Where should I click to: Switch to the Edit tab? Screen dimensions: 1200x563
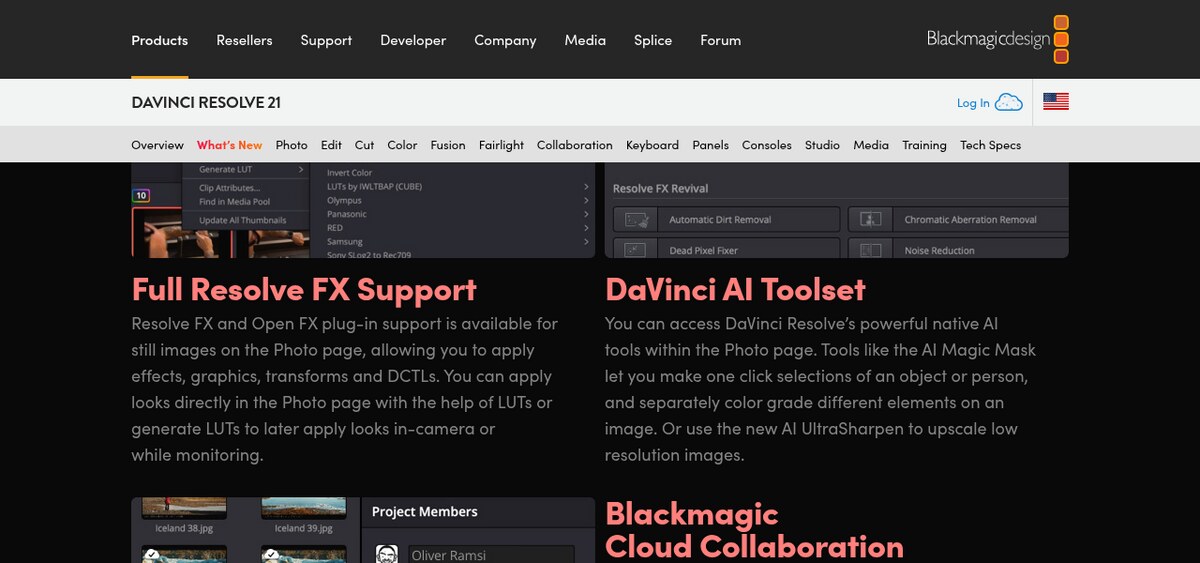(x=331, y=145)
